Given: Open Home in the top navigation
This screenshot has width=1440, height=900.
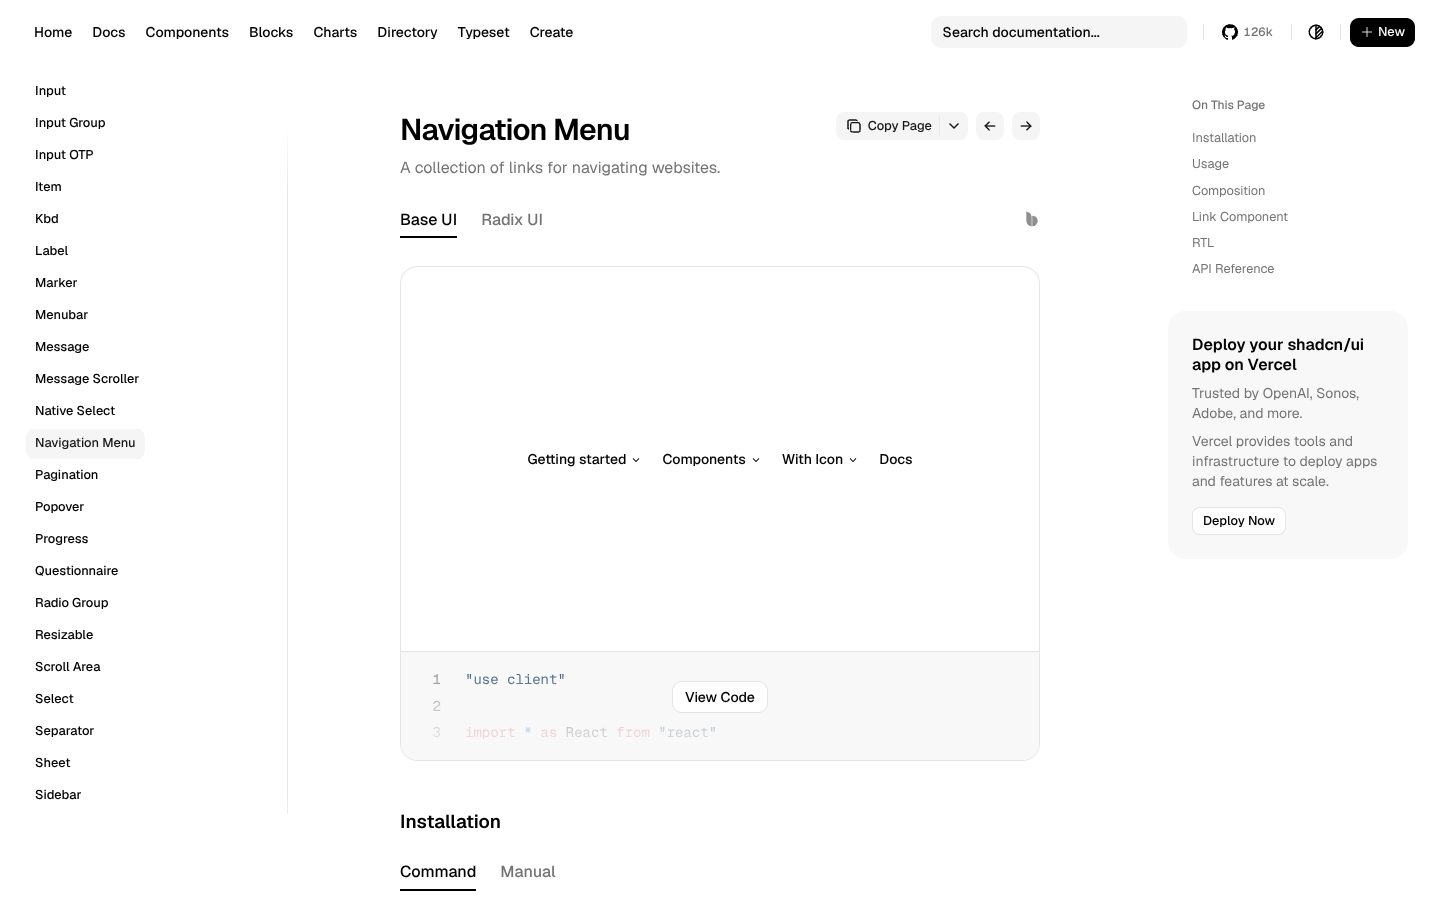Looking at the screenshot, I should (53, 32).
